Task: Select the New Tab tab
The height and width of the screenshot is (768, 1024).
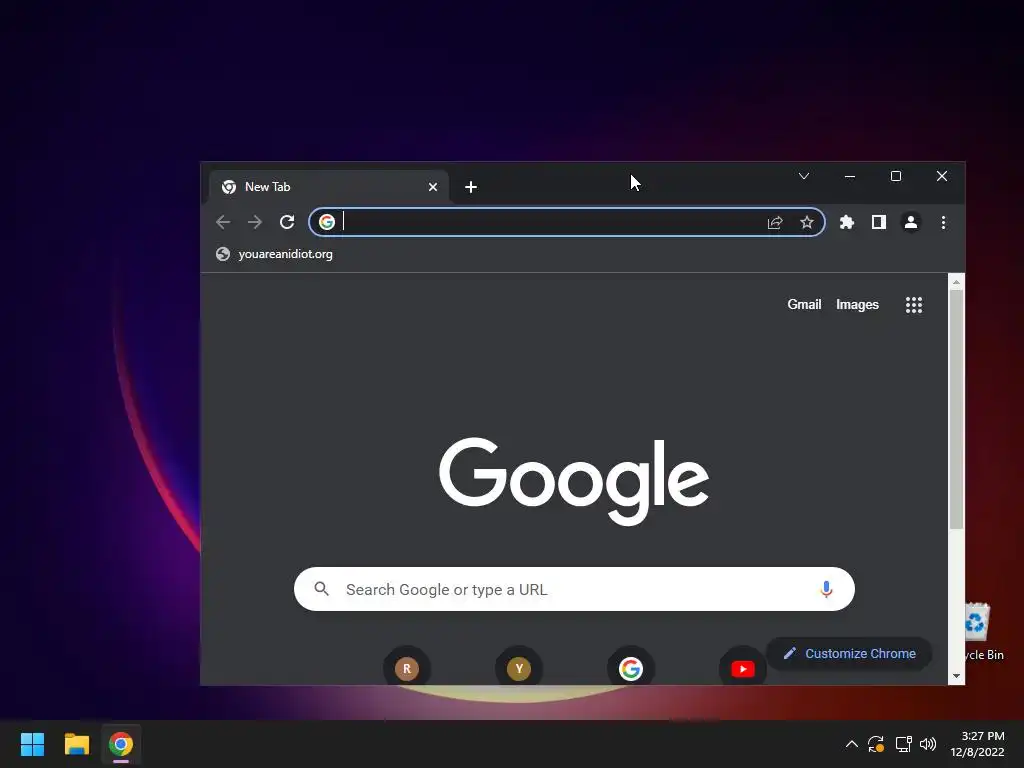Action: coord(328,187)
